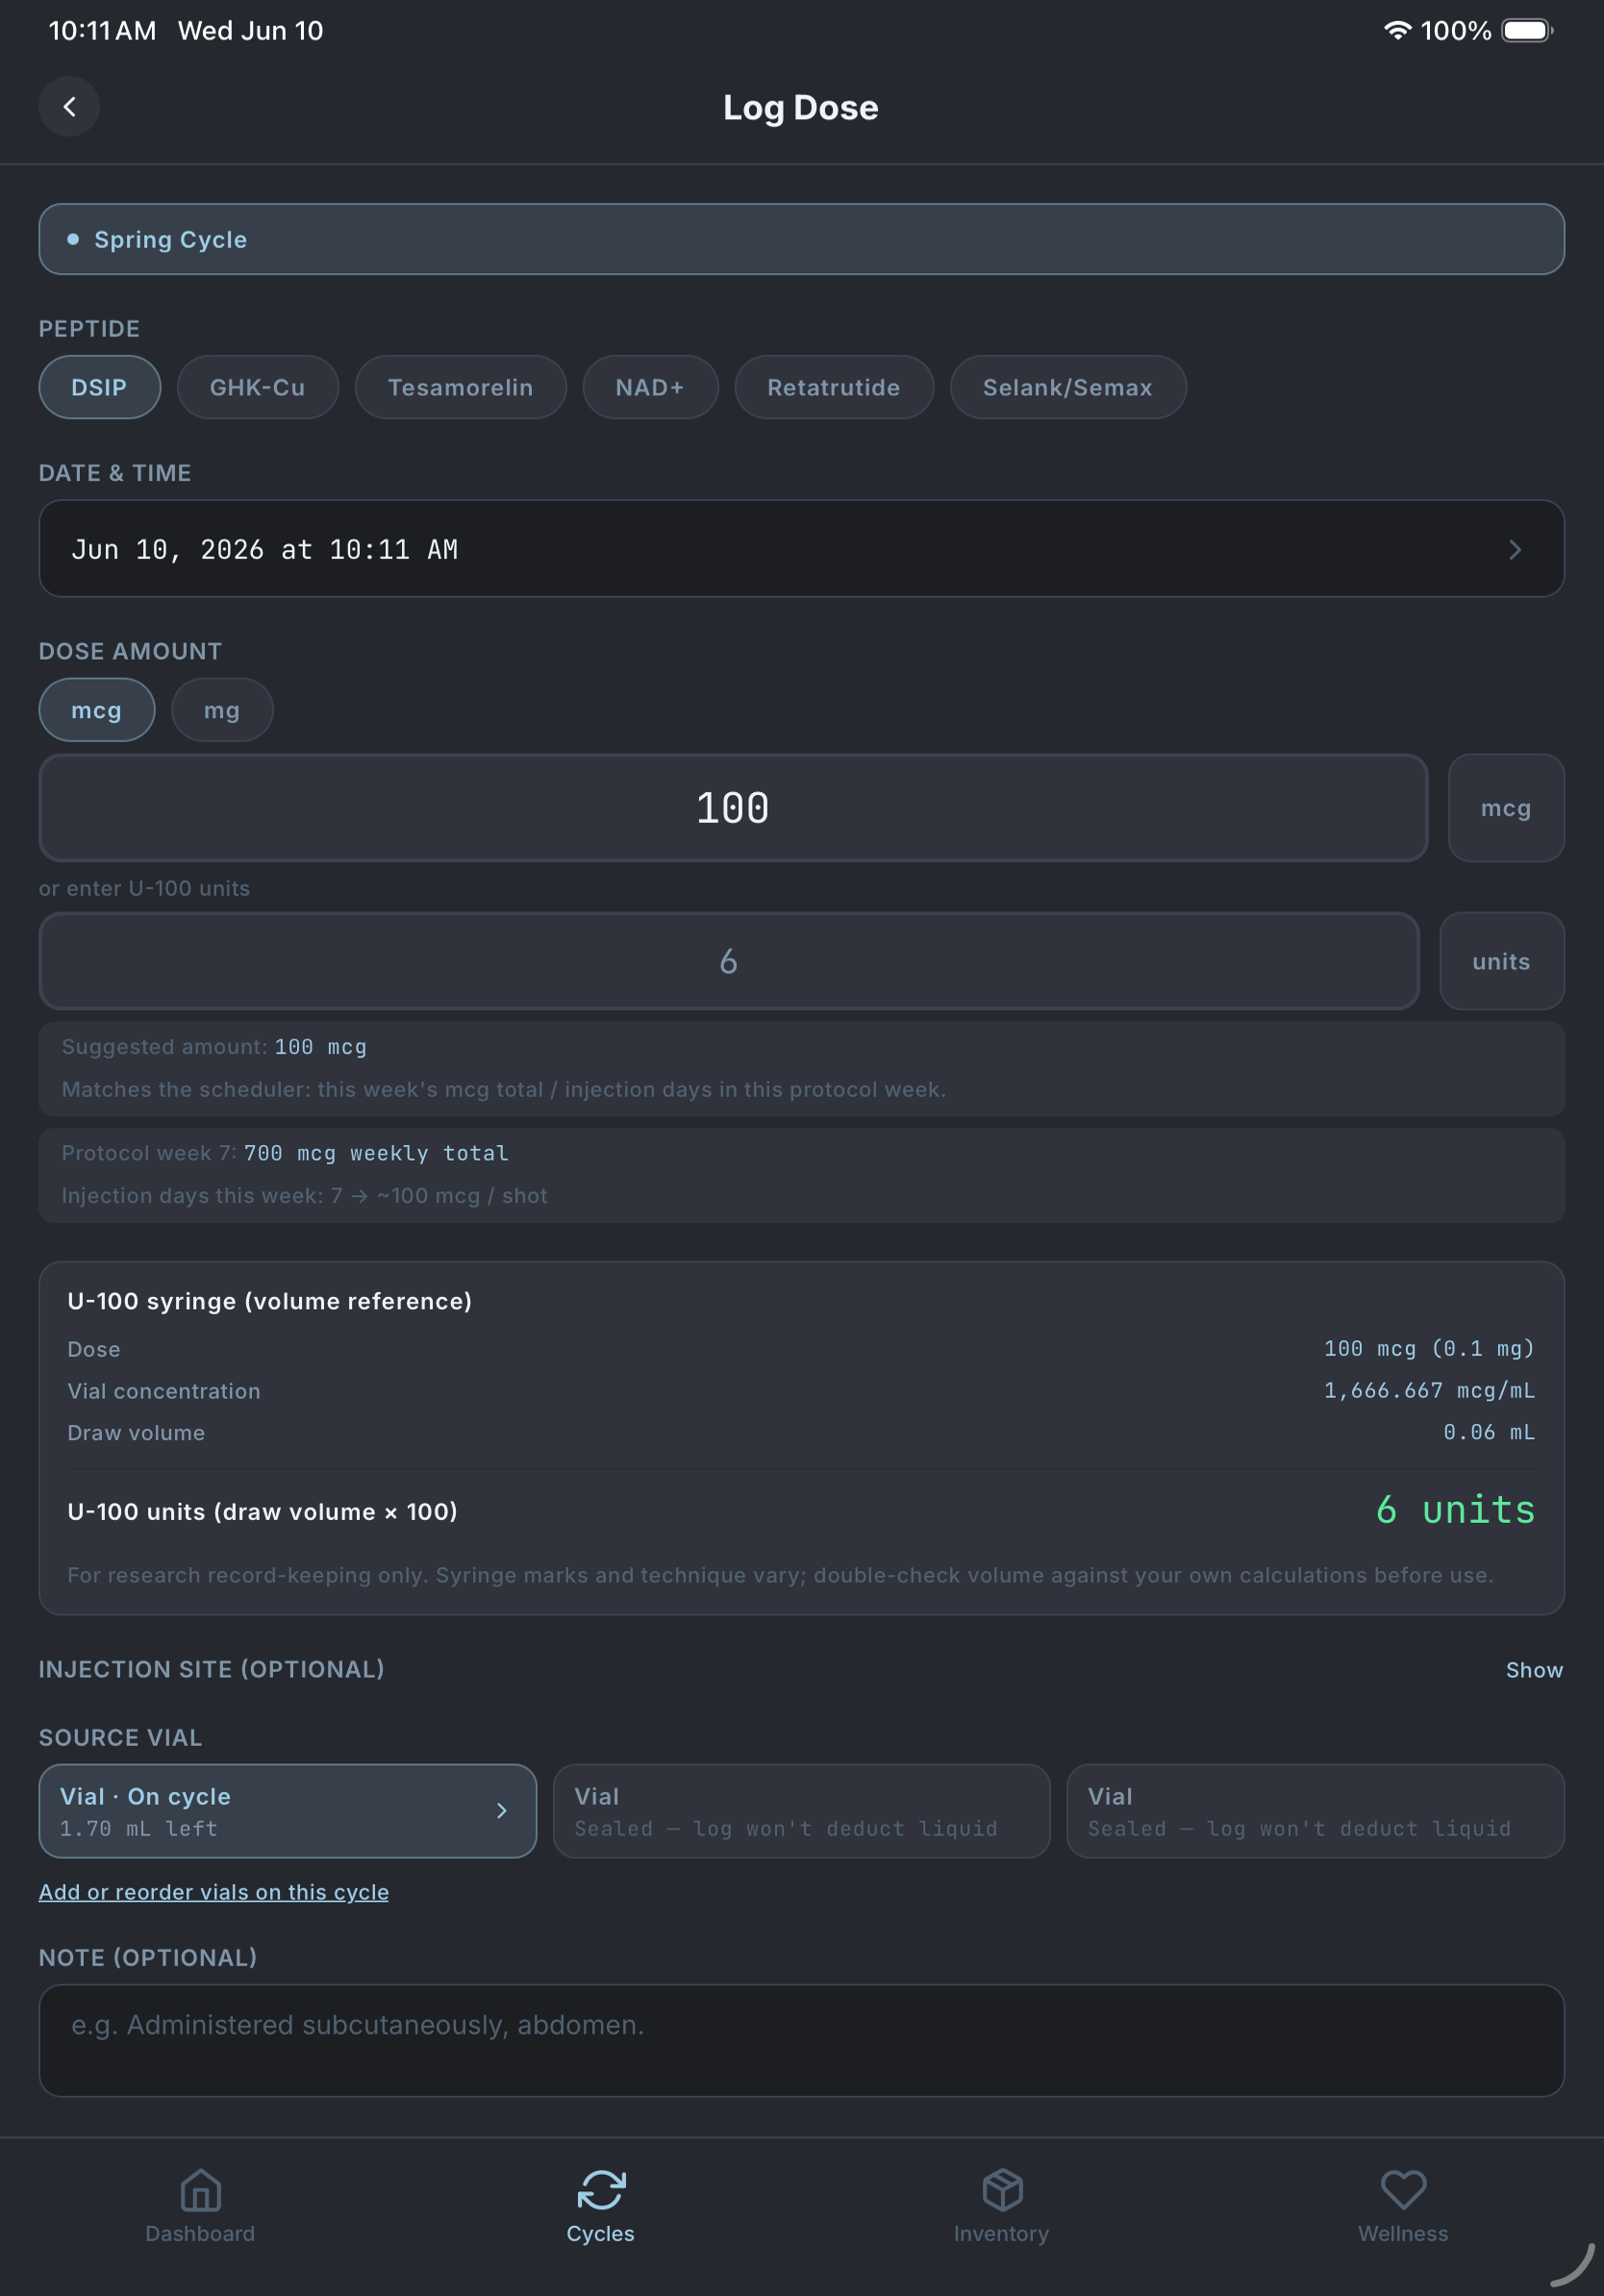This screenshot has height=2296, width=1604.
Task: Focus the dose amount field showing 100
Action: pyautogui.click(x=733, y=808)
